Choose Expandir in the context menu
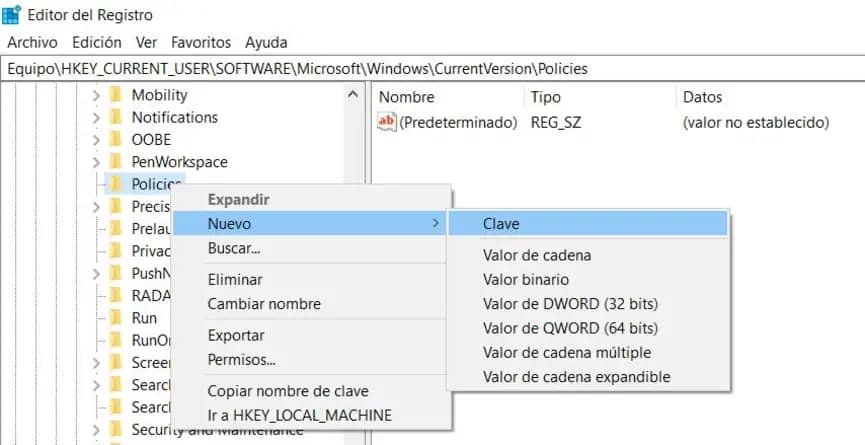Screen dimensions: 865x445 (311, 200)
